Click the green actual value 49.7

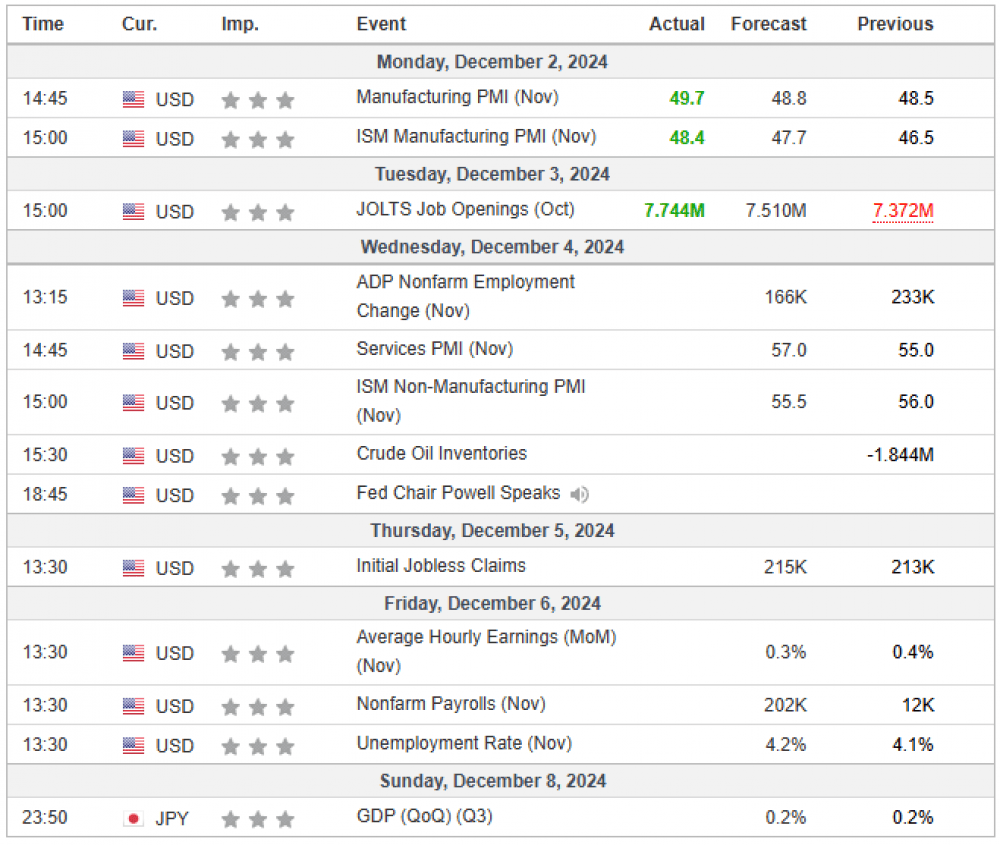[x=687, y=98]
